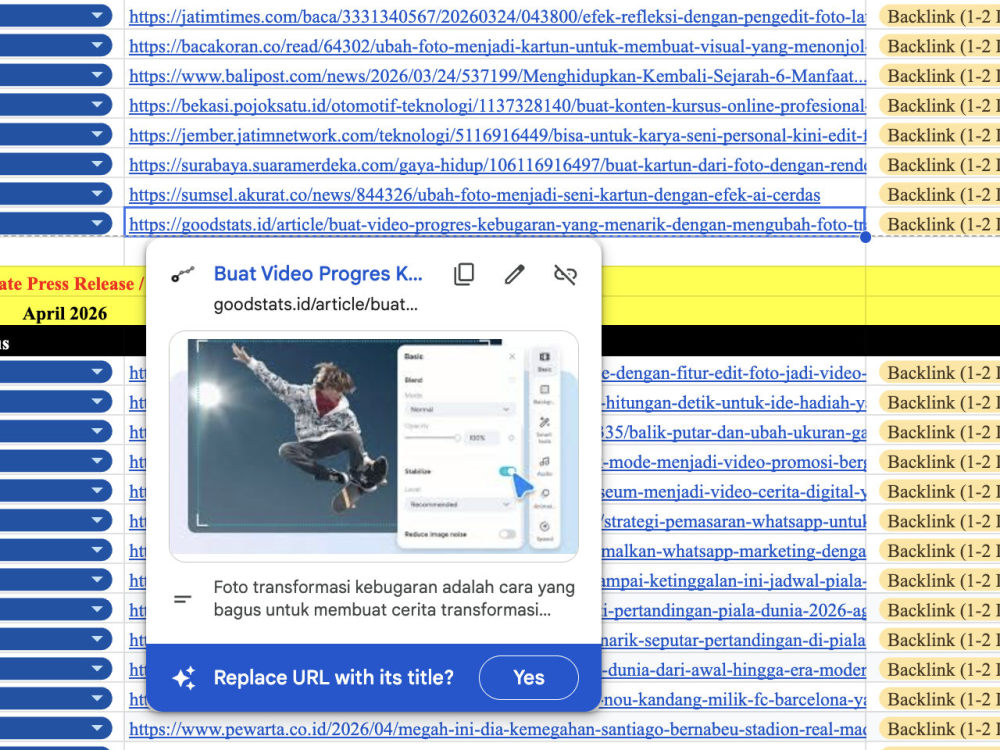Open the bekasi.pojoksatu.id kursus-online link
The image size is (1000, 750).
coord(497,106)
